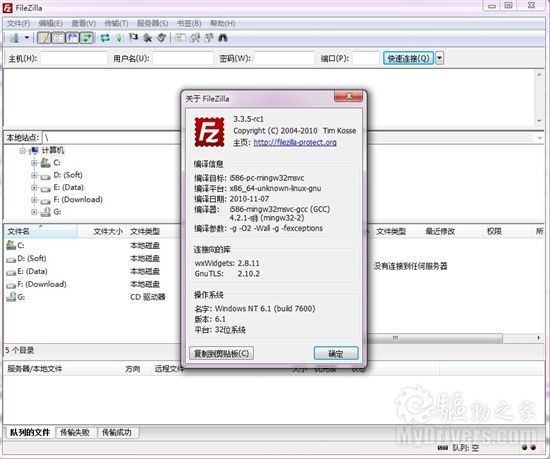550x459 pixels.
Task: Click the 复制到剪贴板(C) button
Action: [x=222, y=353]
